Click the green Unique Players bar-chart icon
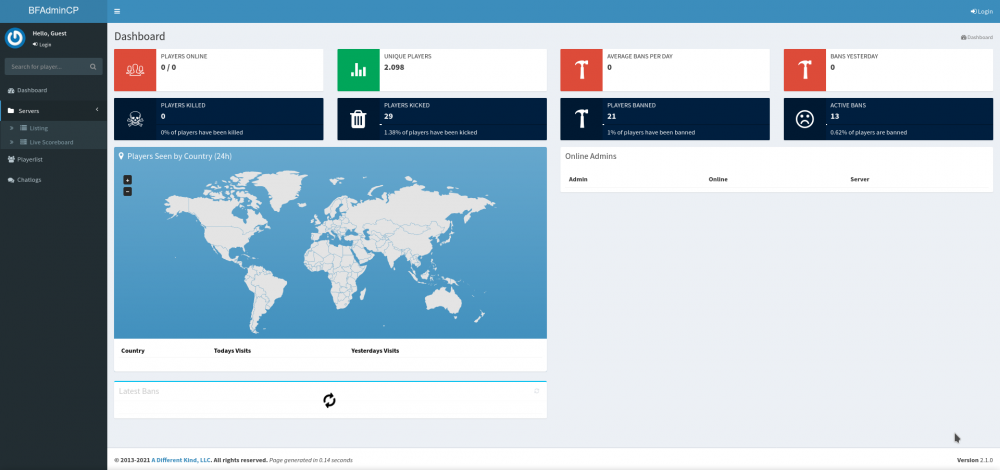 [x=358, y=71]
